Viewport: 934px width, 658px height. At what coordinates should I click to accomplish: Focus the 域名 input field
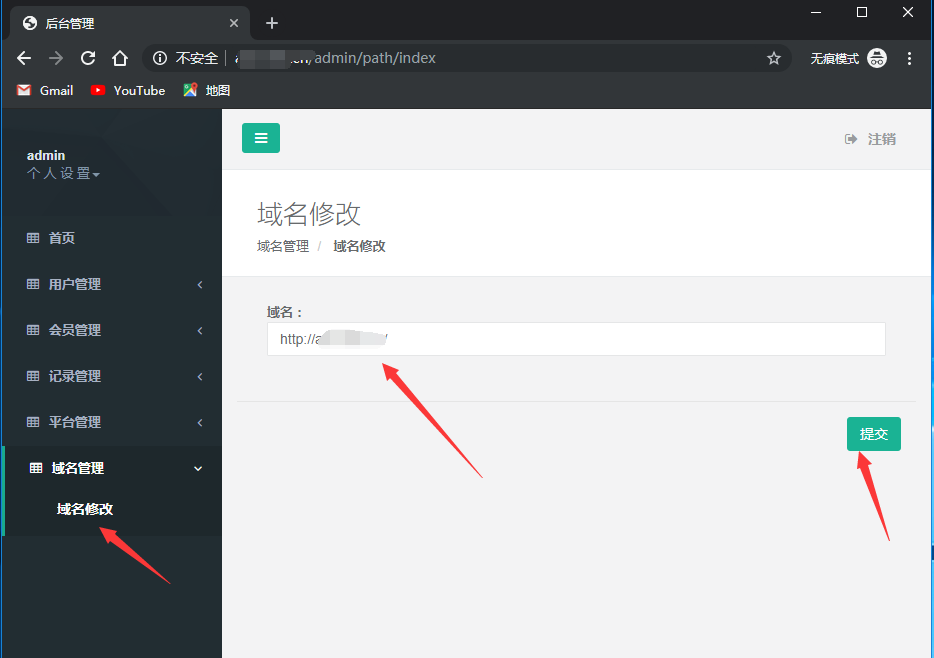[x=576, y=339]
